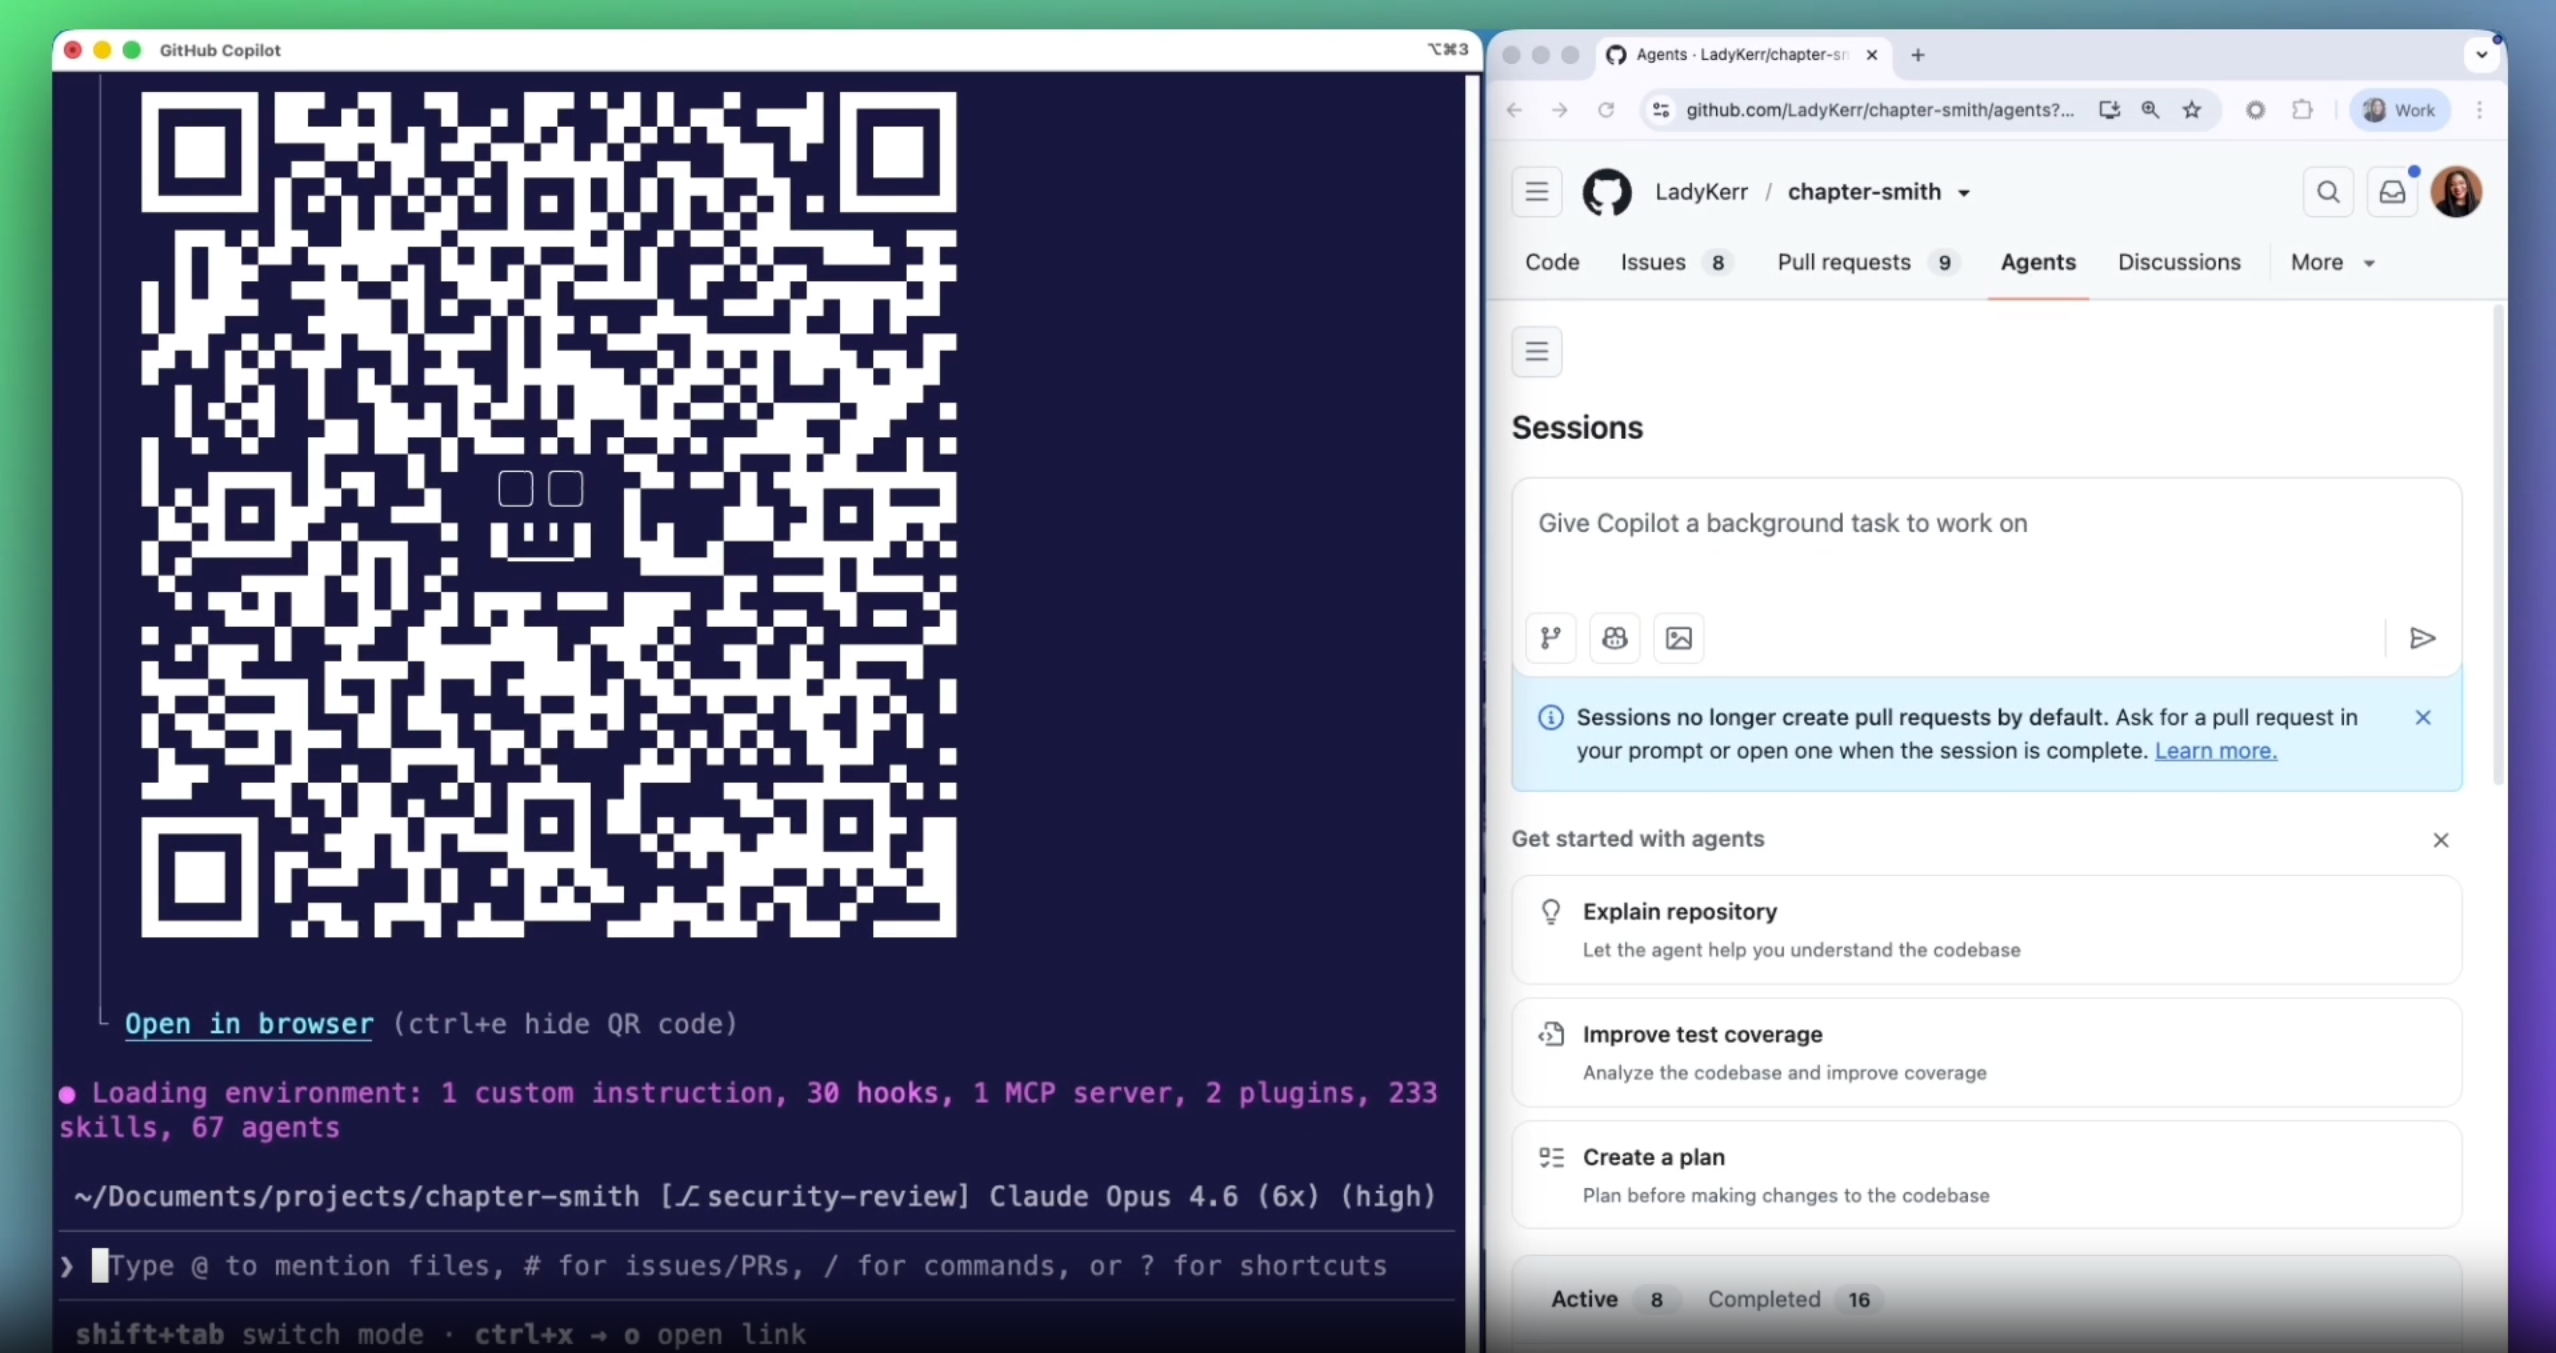Close the Agents browser tab

(1872, 55)
